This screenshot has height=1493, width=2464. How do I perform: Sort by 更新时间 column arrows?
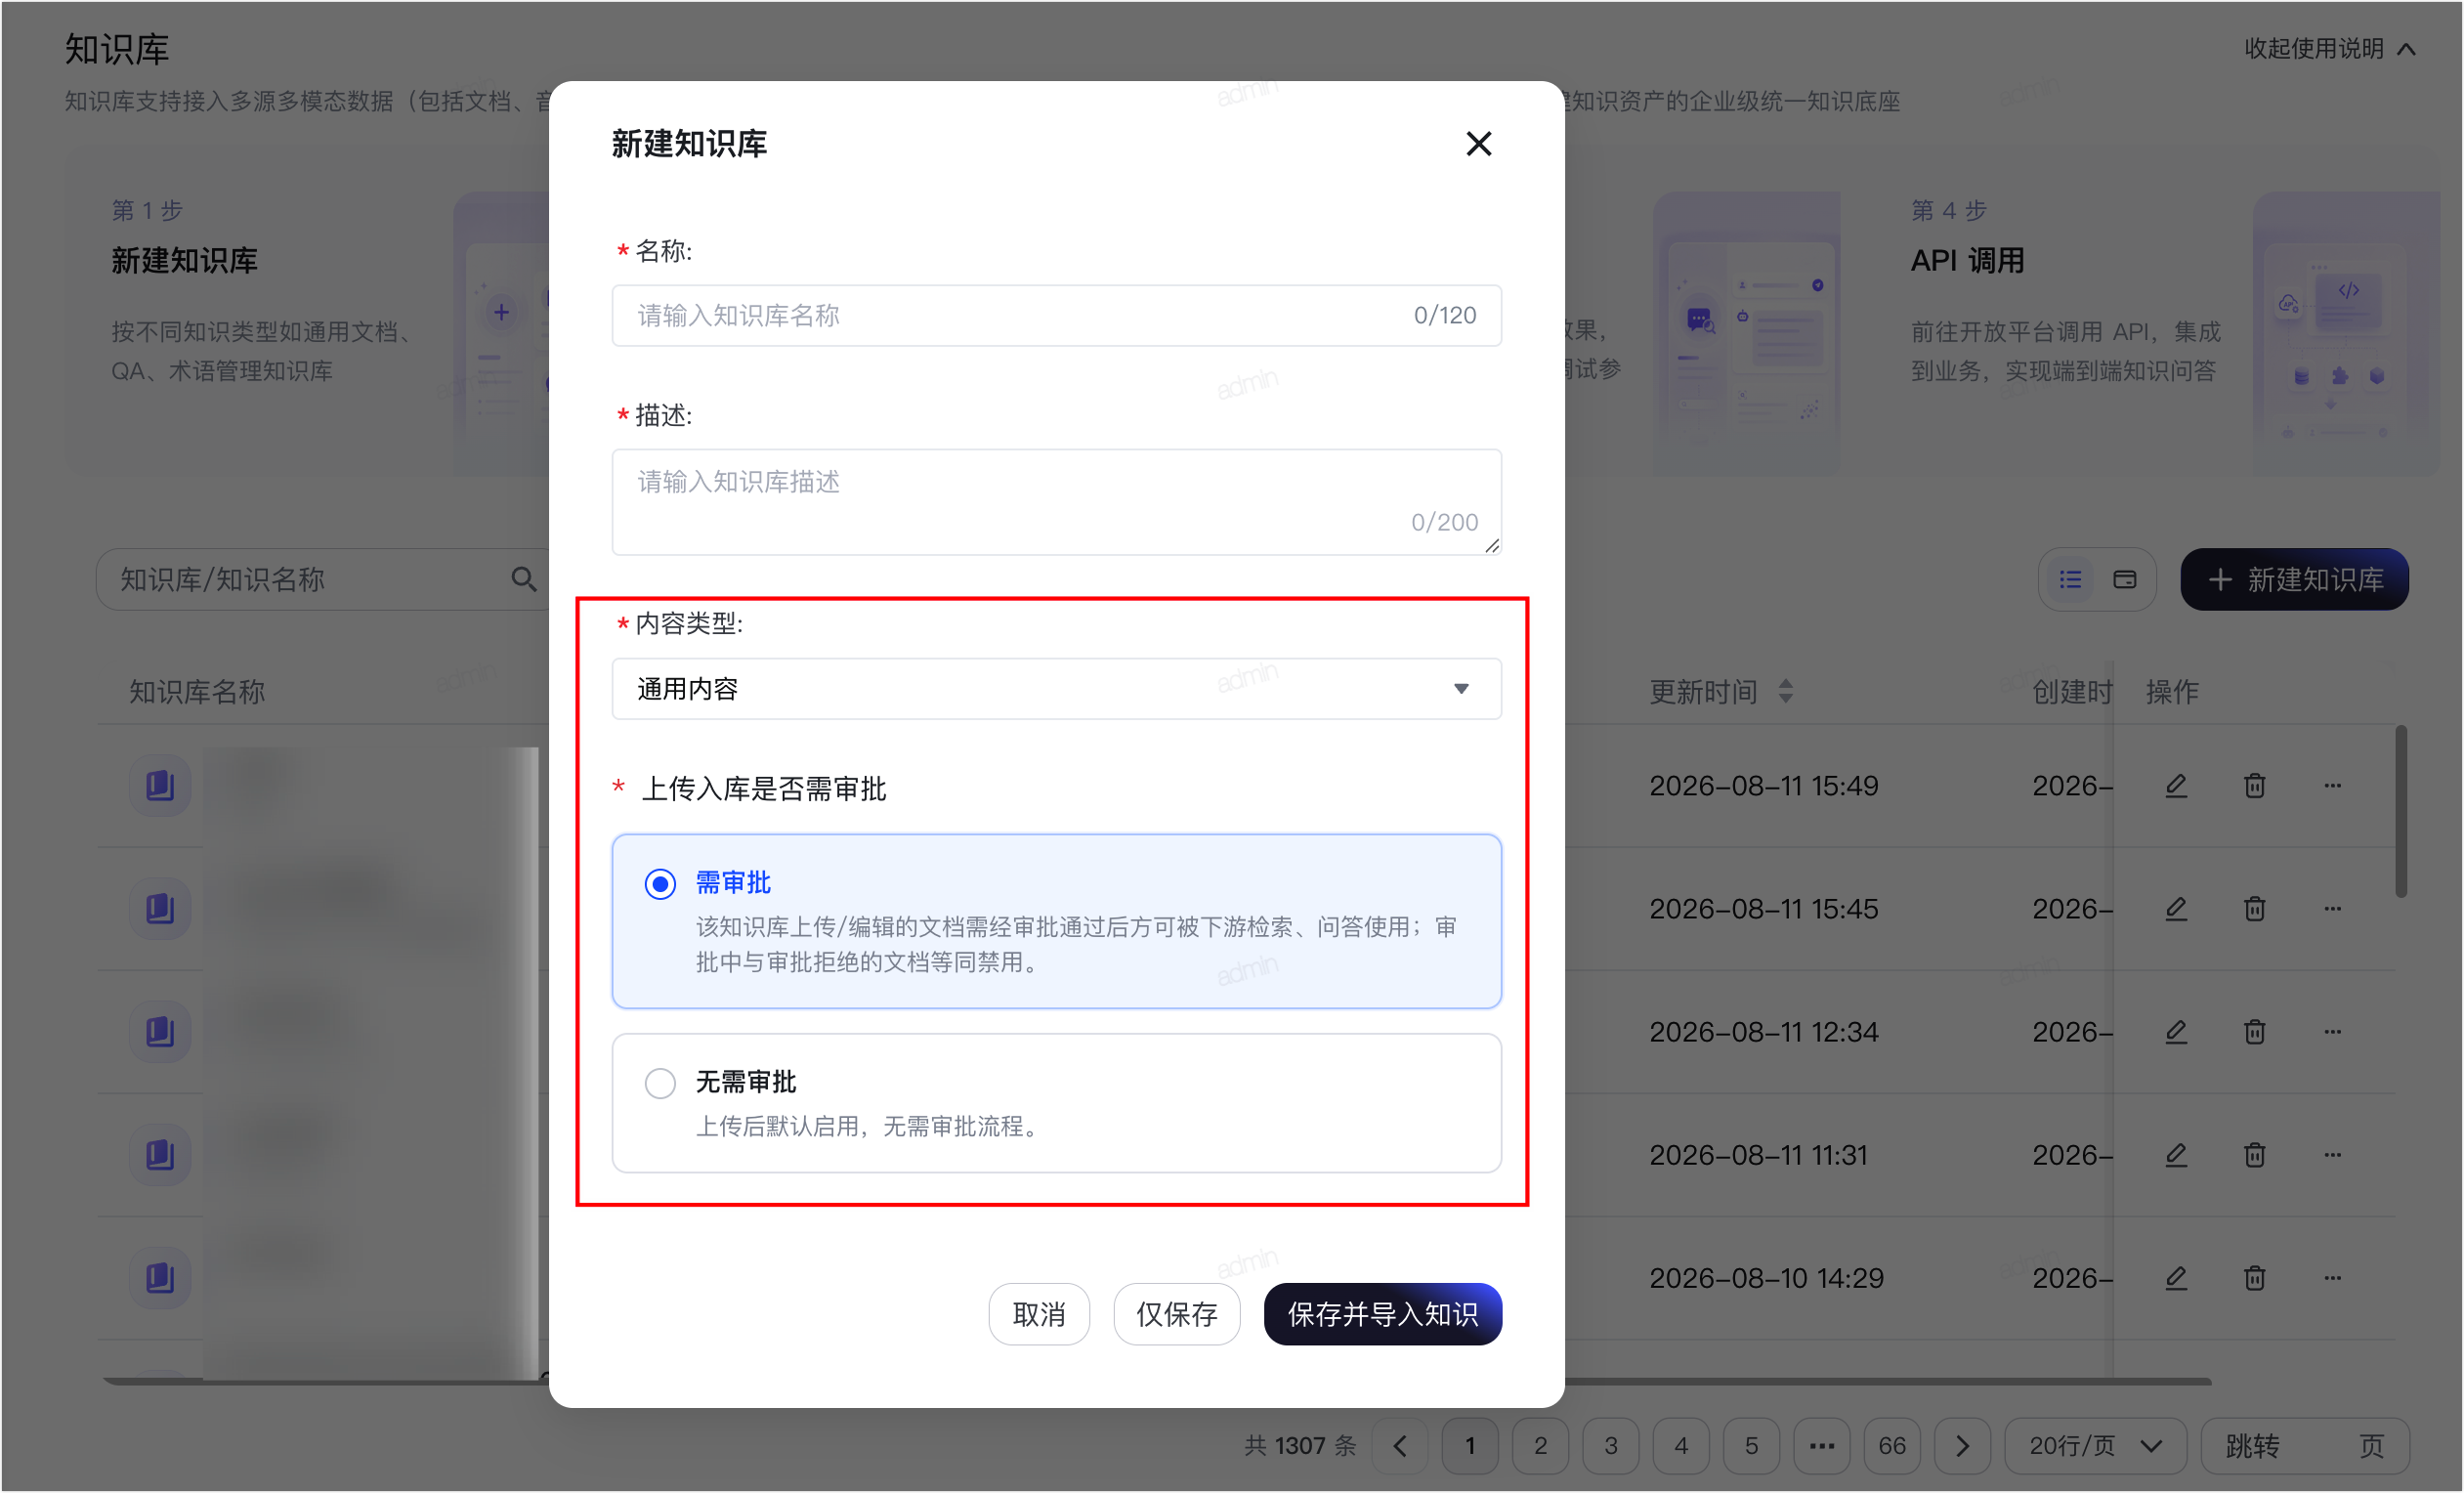tap(1786, 691)
